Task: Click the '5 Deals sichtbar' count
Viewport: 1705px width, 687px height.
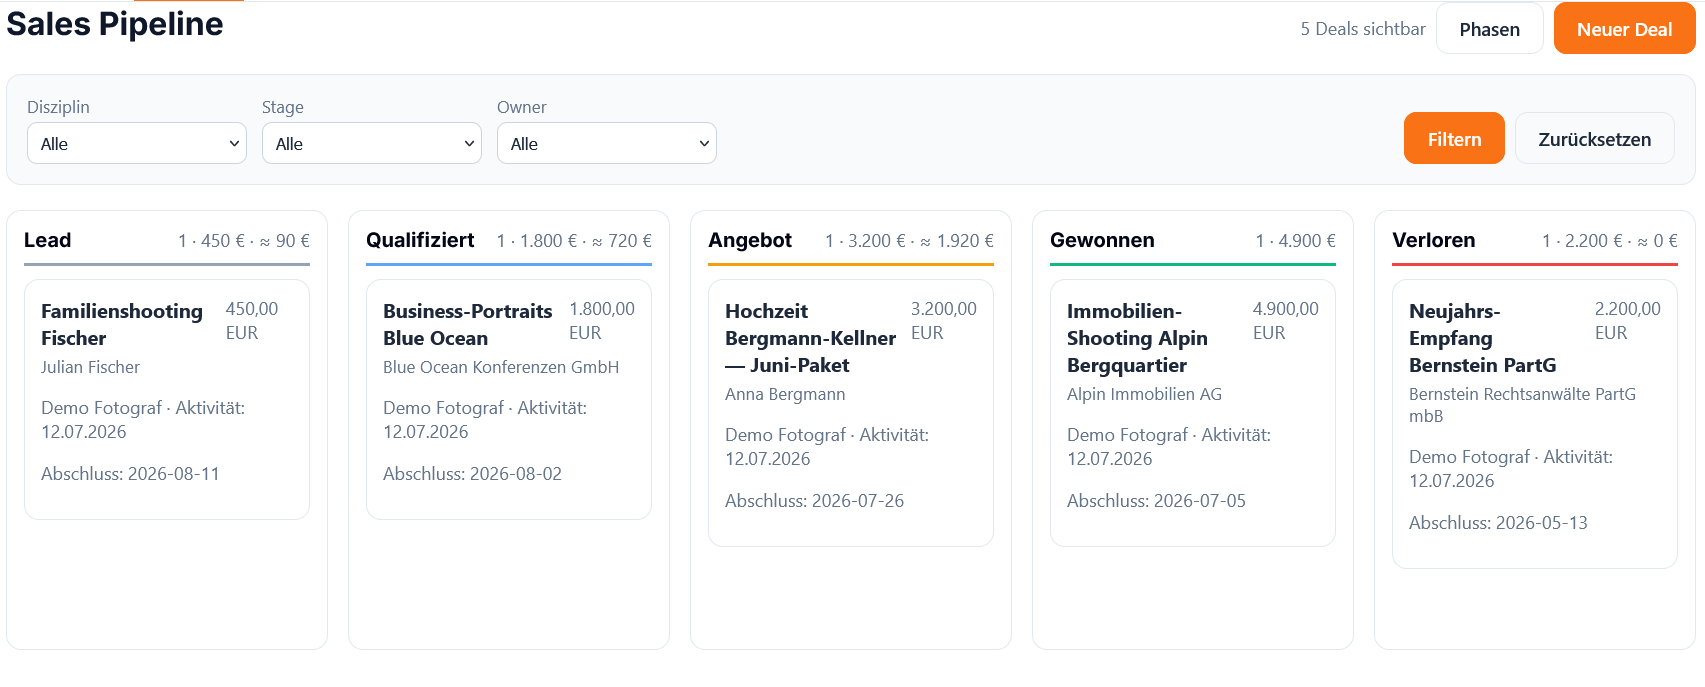Action: pyautogui.click(x=1363, y=29)
